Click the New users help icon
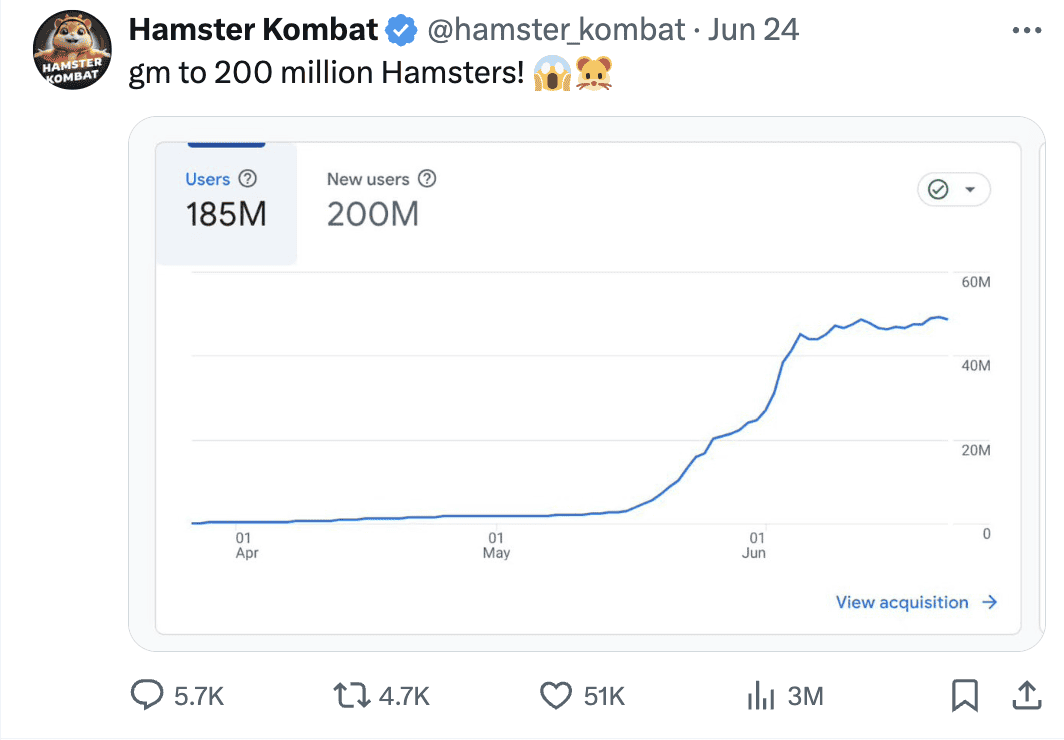Viewport: 1064px width, 740px height. pyautogui.click(x=427, y=179)
